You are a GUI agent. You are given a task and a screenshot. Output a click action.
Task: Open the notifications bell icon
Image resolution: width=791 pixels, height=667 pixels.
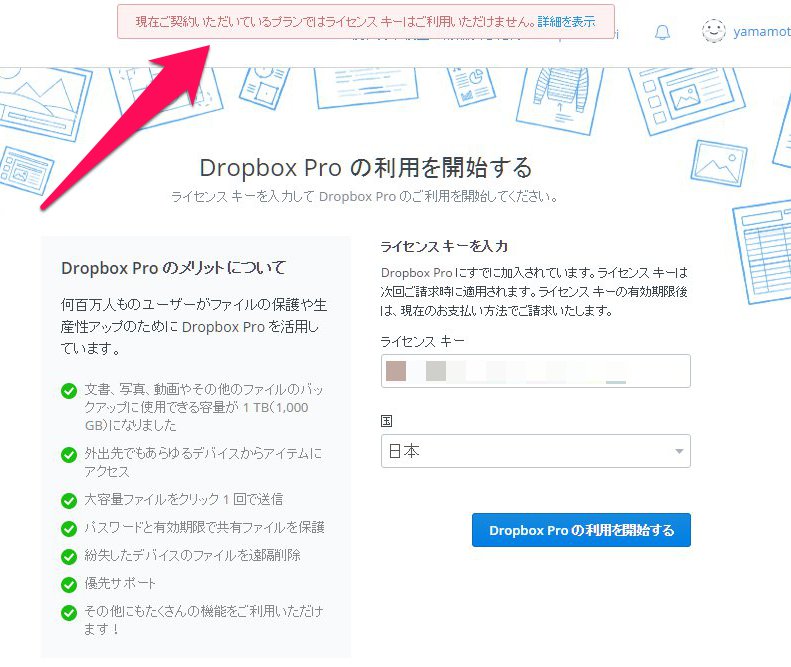(x=662, y=32)
